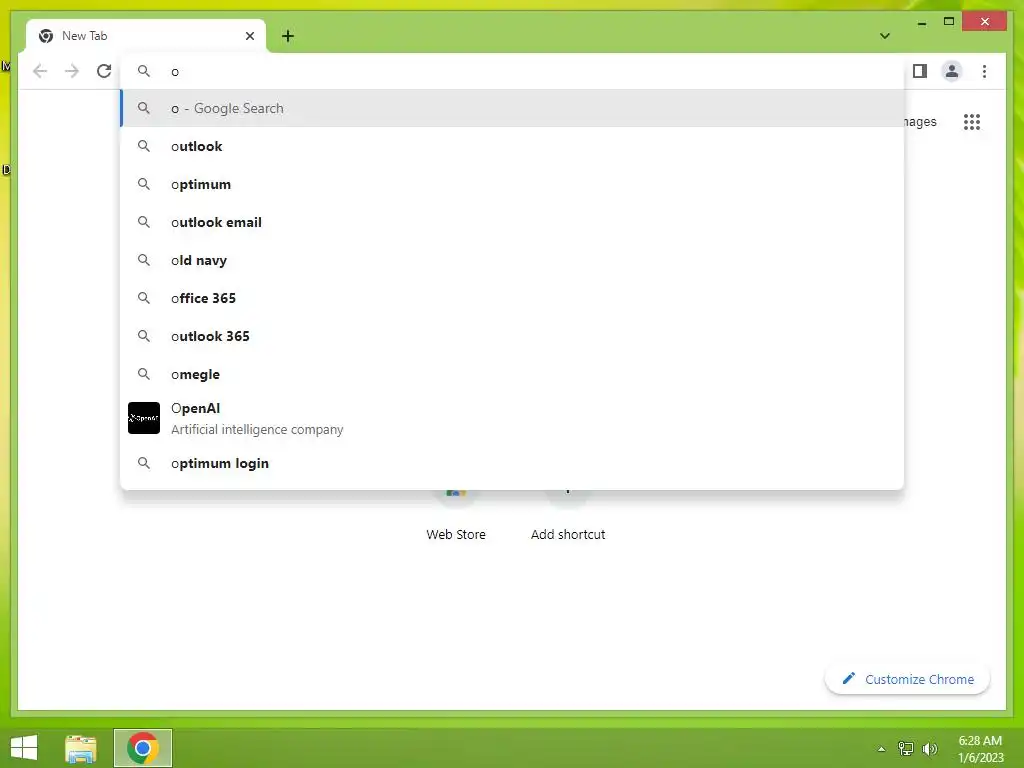Choose the 'outlook 365' suggestion
The height and width of the screenshot is (768, 1024).
point(512,336)
